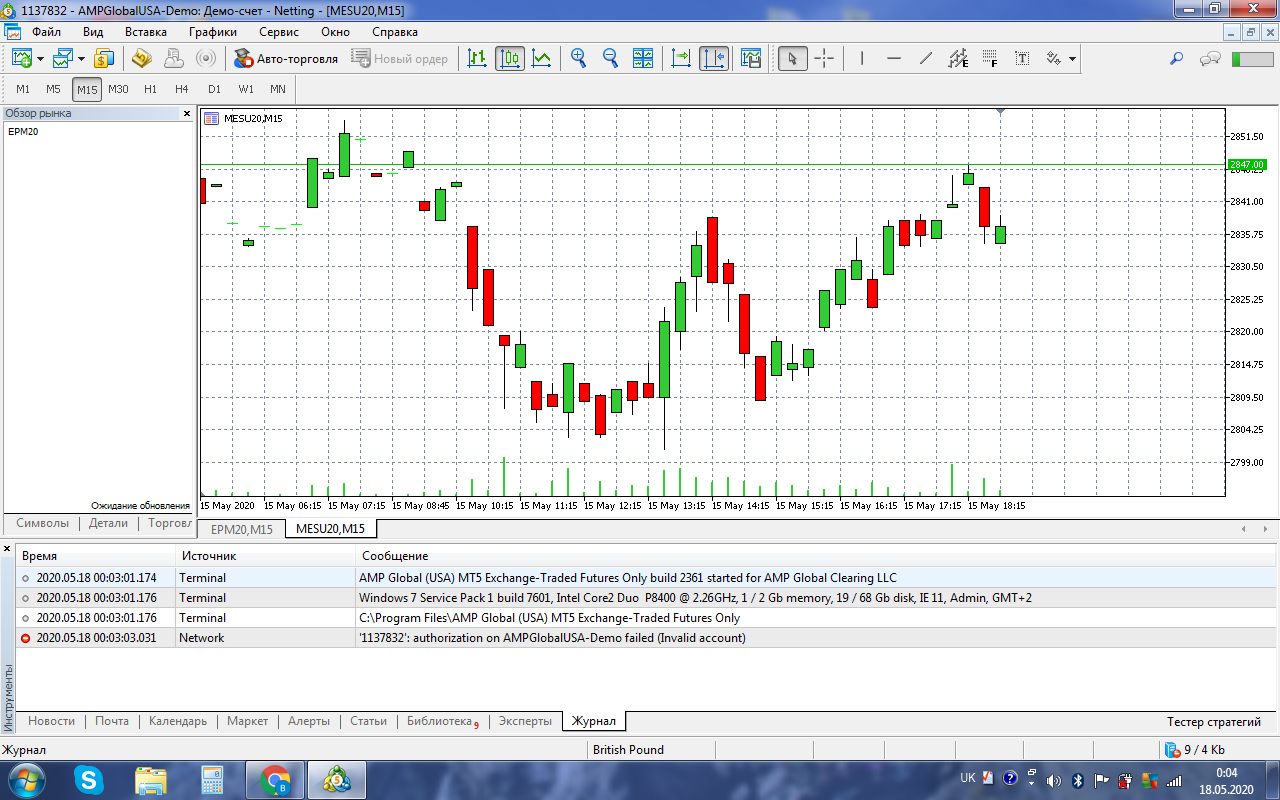1280x800 pixels.
Task: Select the MN timeframe
Action: [278, 89]
